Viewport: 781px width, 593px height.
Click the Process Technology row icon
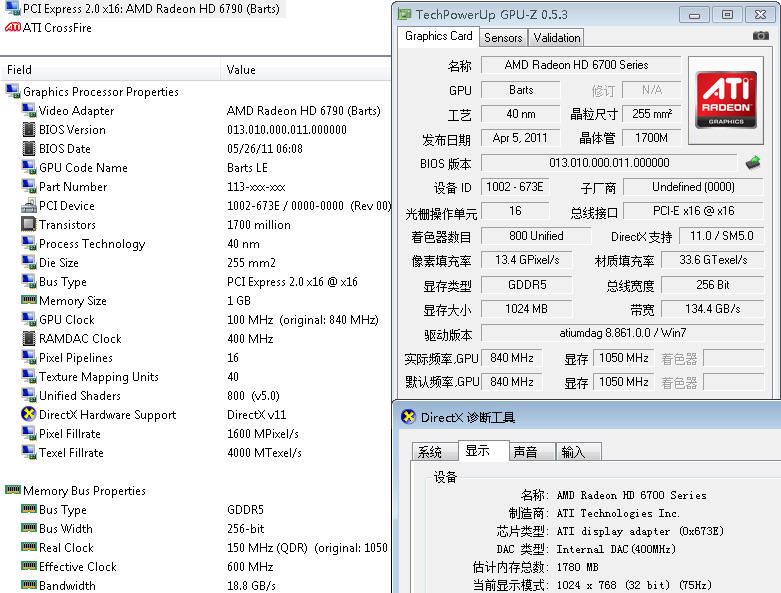click(29, 243)
